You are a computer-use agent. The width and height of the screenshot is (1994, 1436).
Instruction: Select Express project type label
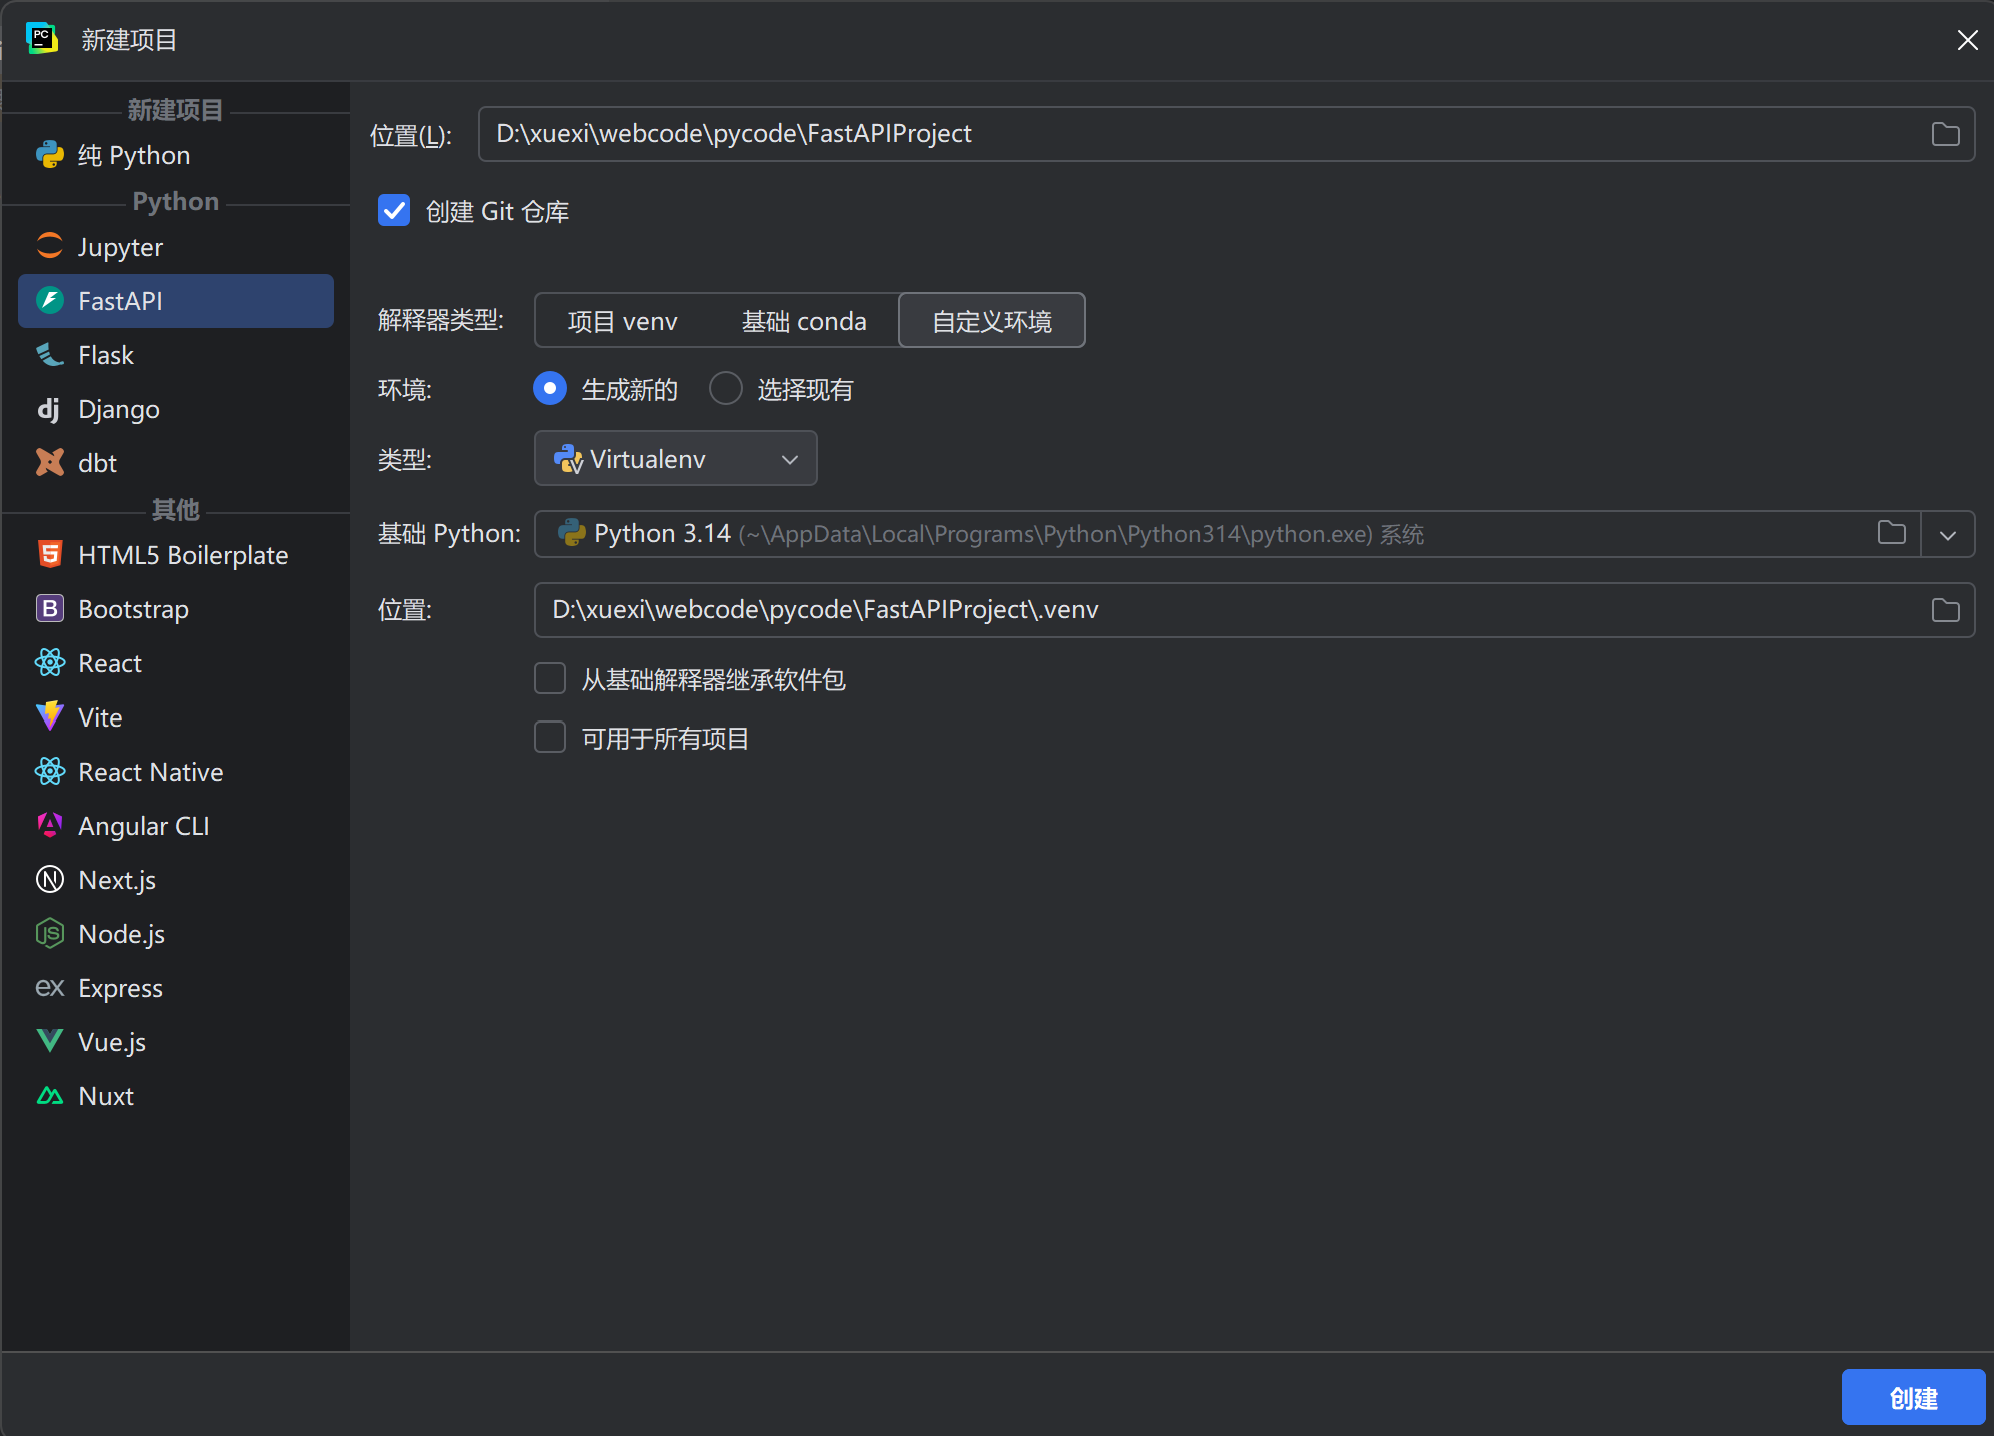[120, 988]
